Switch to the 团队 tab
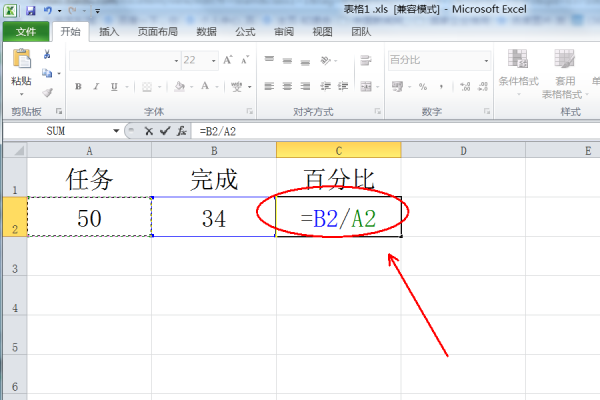 coord(361,32)
